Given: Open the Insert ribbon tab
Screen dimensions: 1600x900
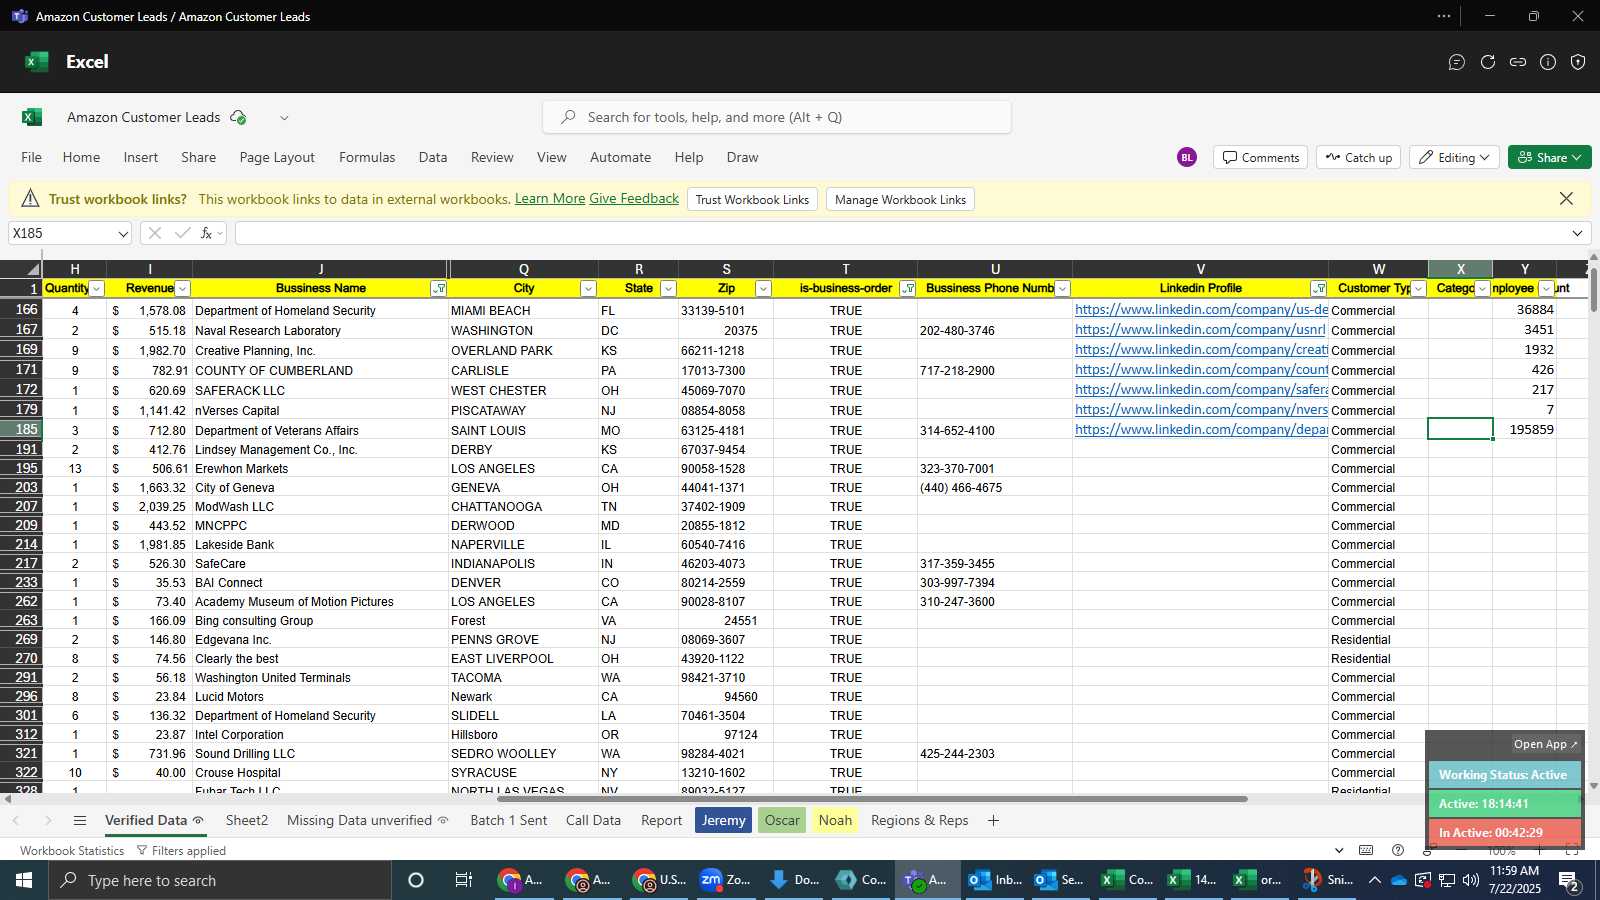Looking at the screenshot, I should 141,157.
